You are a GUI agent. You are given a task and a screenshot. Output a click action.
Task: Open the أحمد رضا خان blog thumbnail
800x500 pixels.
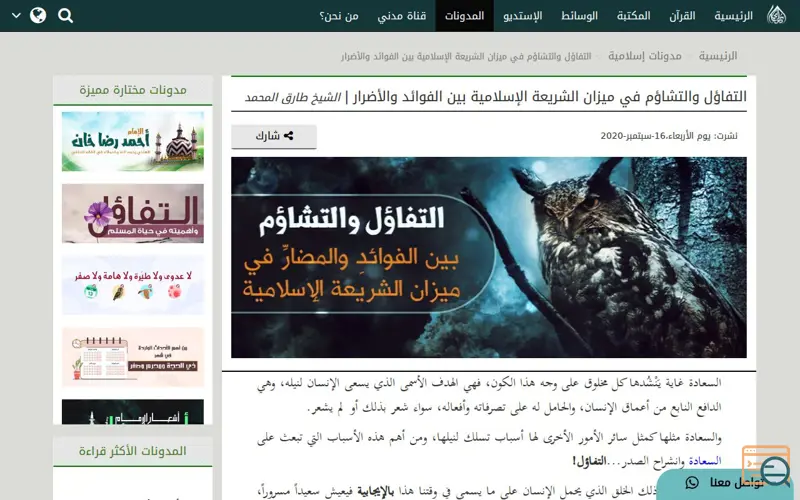click(133, 141)
